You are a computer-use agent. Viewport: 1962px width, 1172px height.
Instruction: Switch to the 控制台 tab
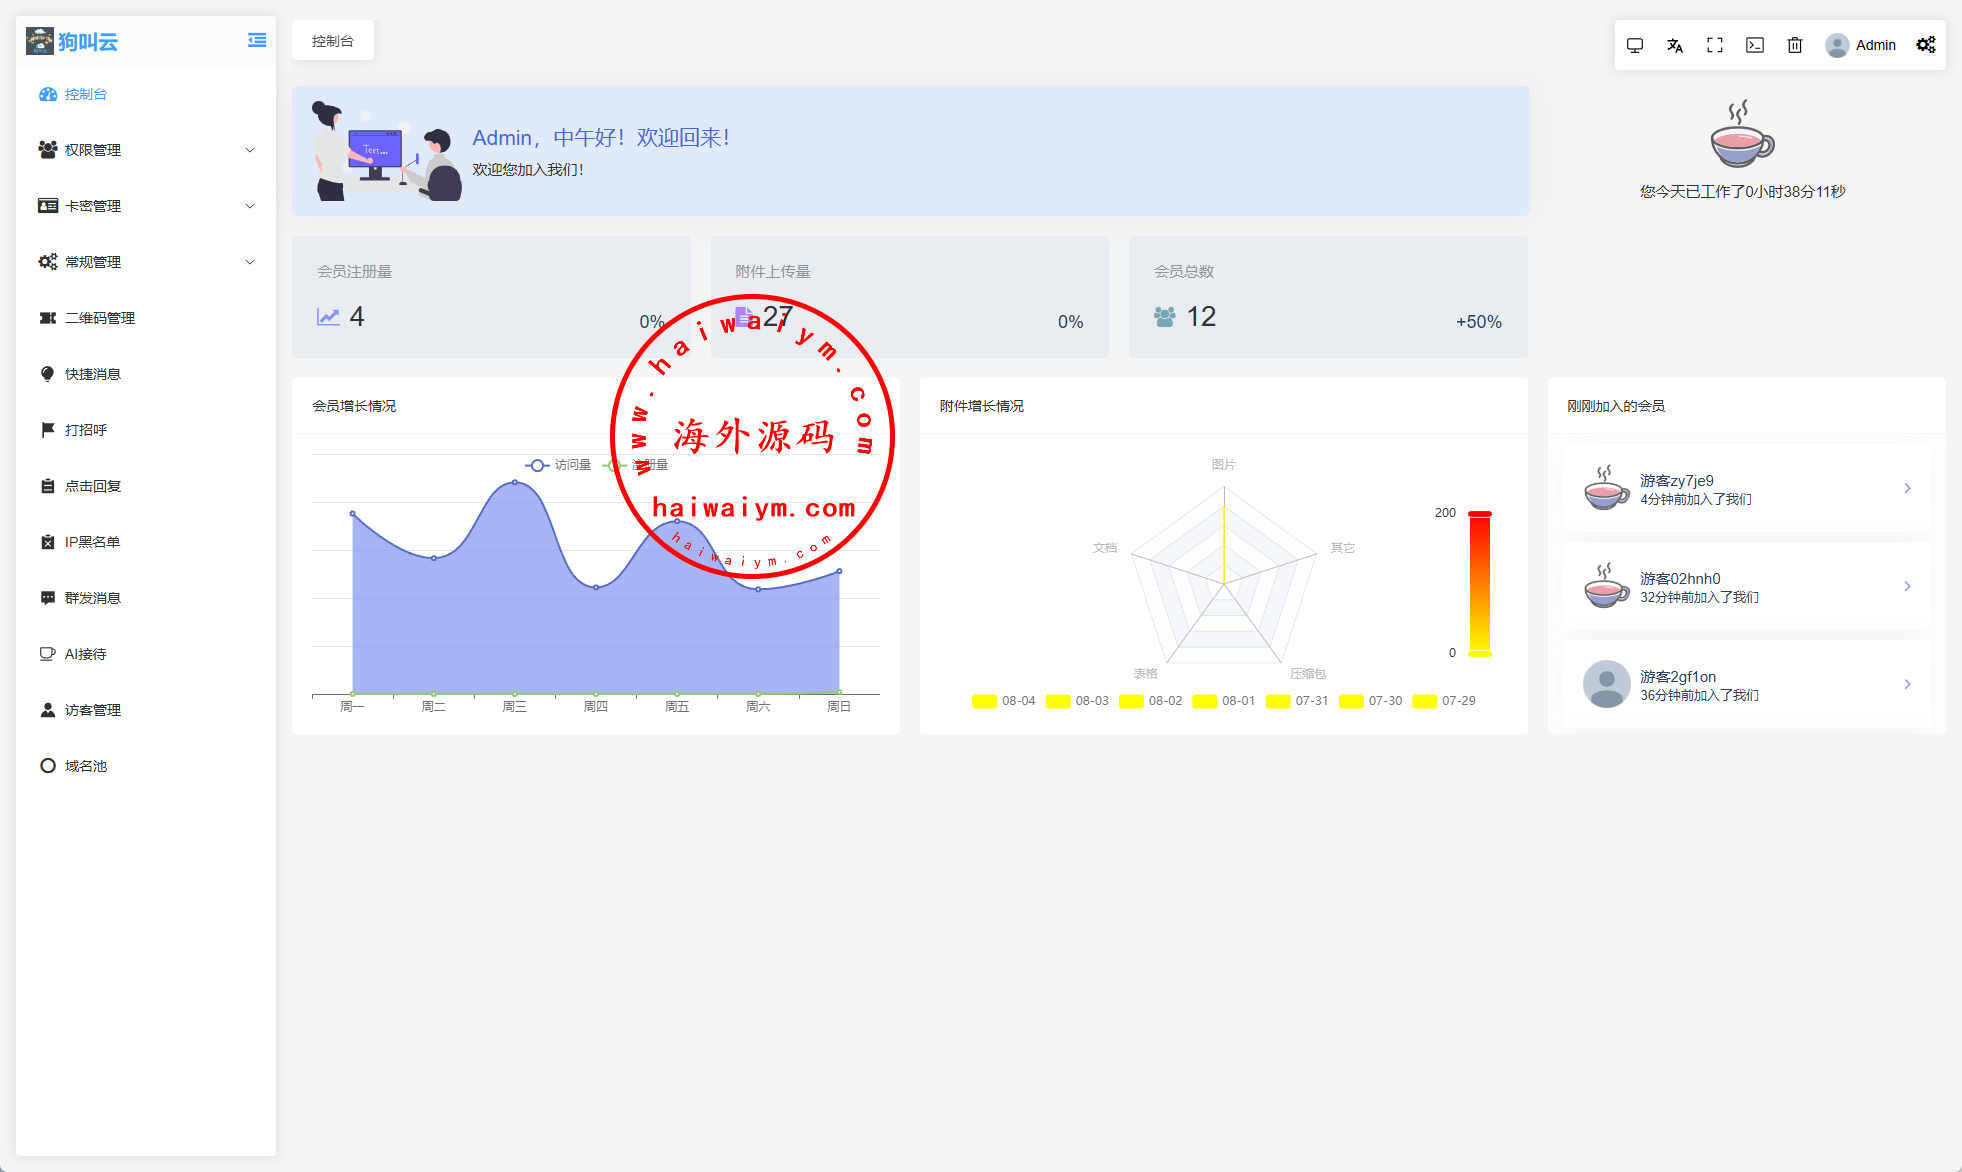(333, 41)
